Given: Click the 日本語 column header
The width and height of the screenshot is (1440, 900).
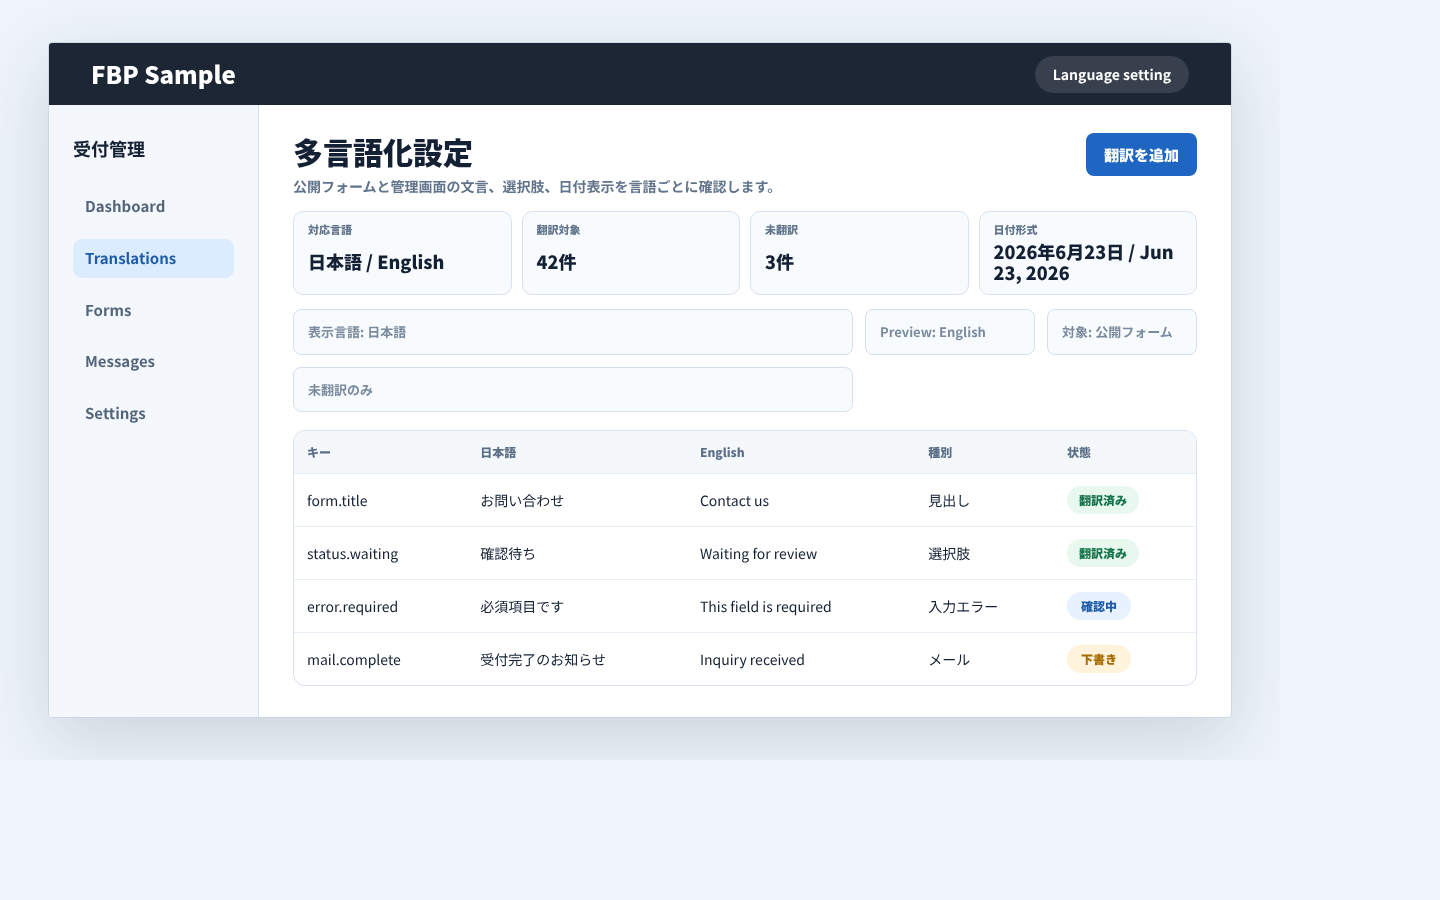Looking at the screenshot, I should 498,453.
